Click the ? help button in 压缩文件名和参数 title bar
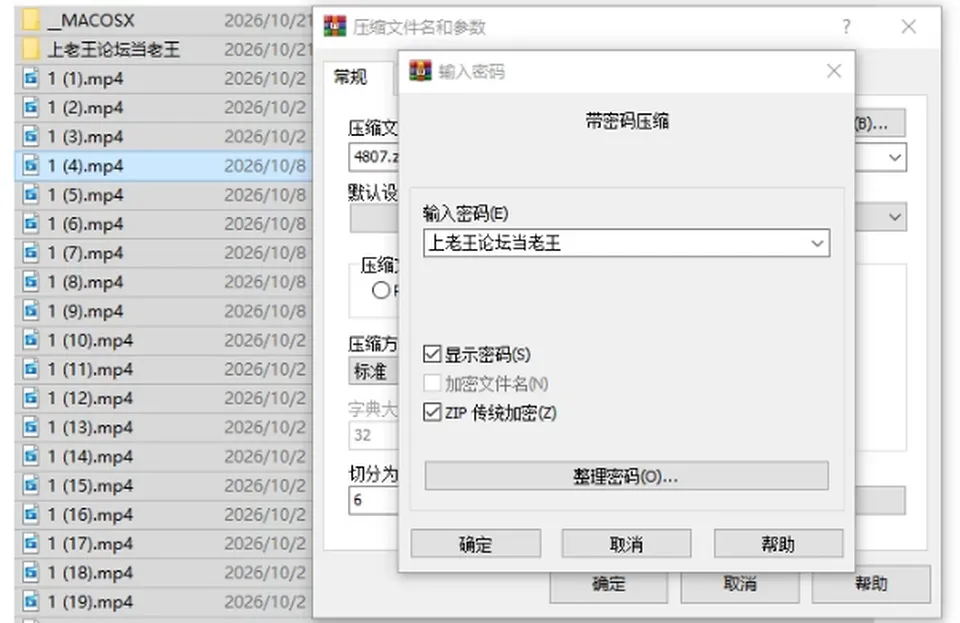The width and height of the screenshot is (960, 623). 846,26
